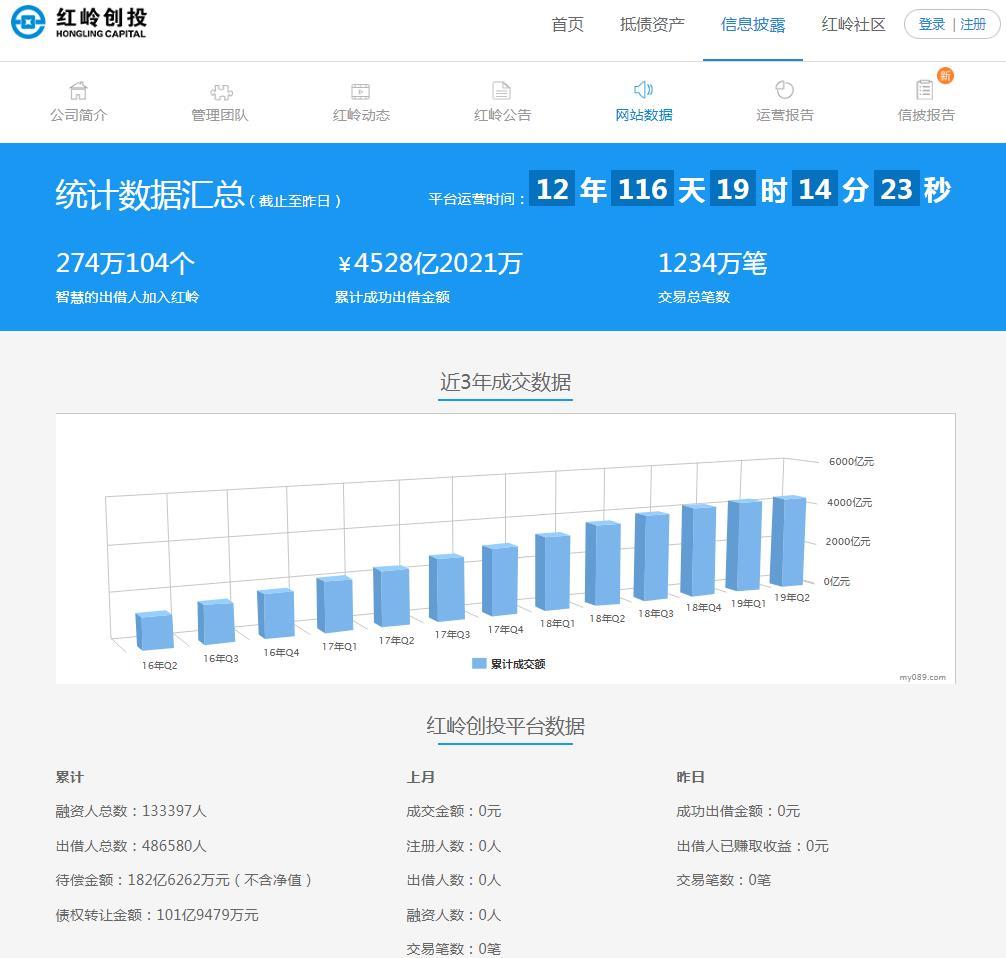Screen dimensions: 1006x958
Task: Click the 1234万笔 transaction count
Action: click(x=713, y=263)
